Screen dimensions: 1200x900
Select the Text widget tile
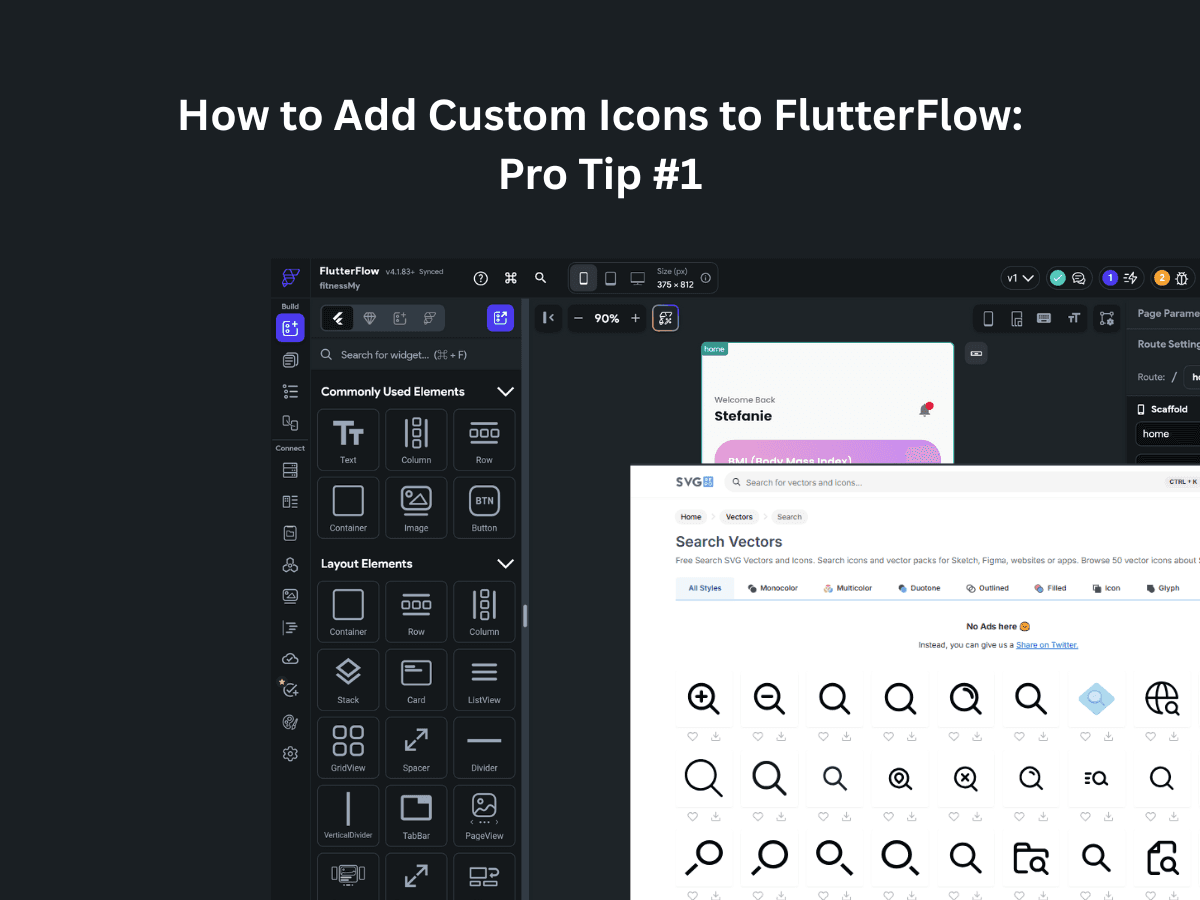point(348,440)
